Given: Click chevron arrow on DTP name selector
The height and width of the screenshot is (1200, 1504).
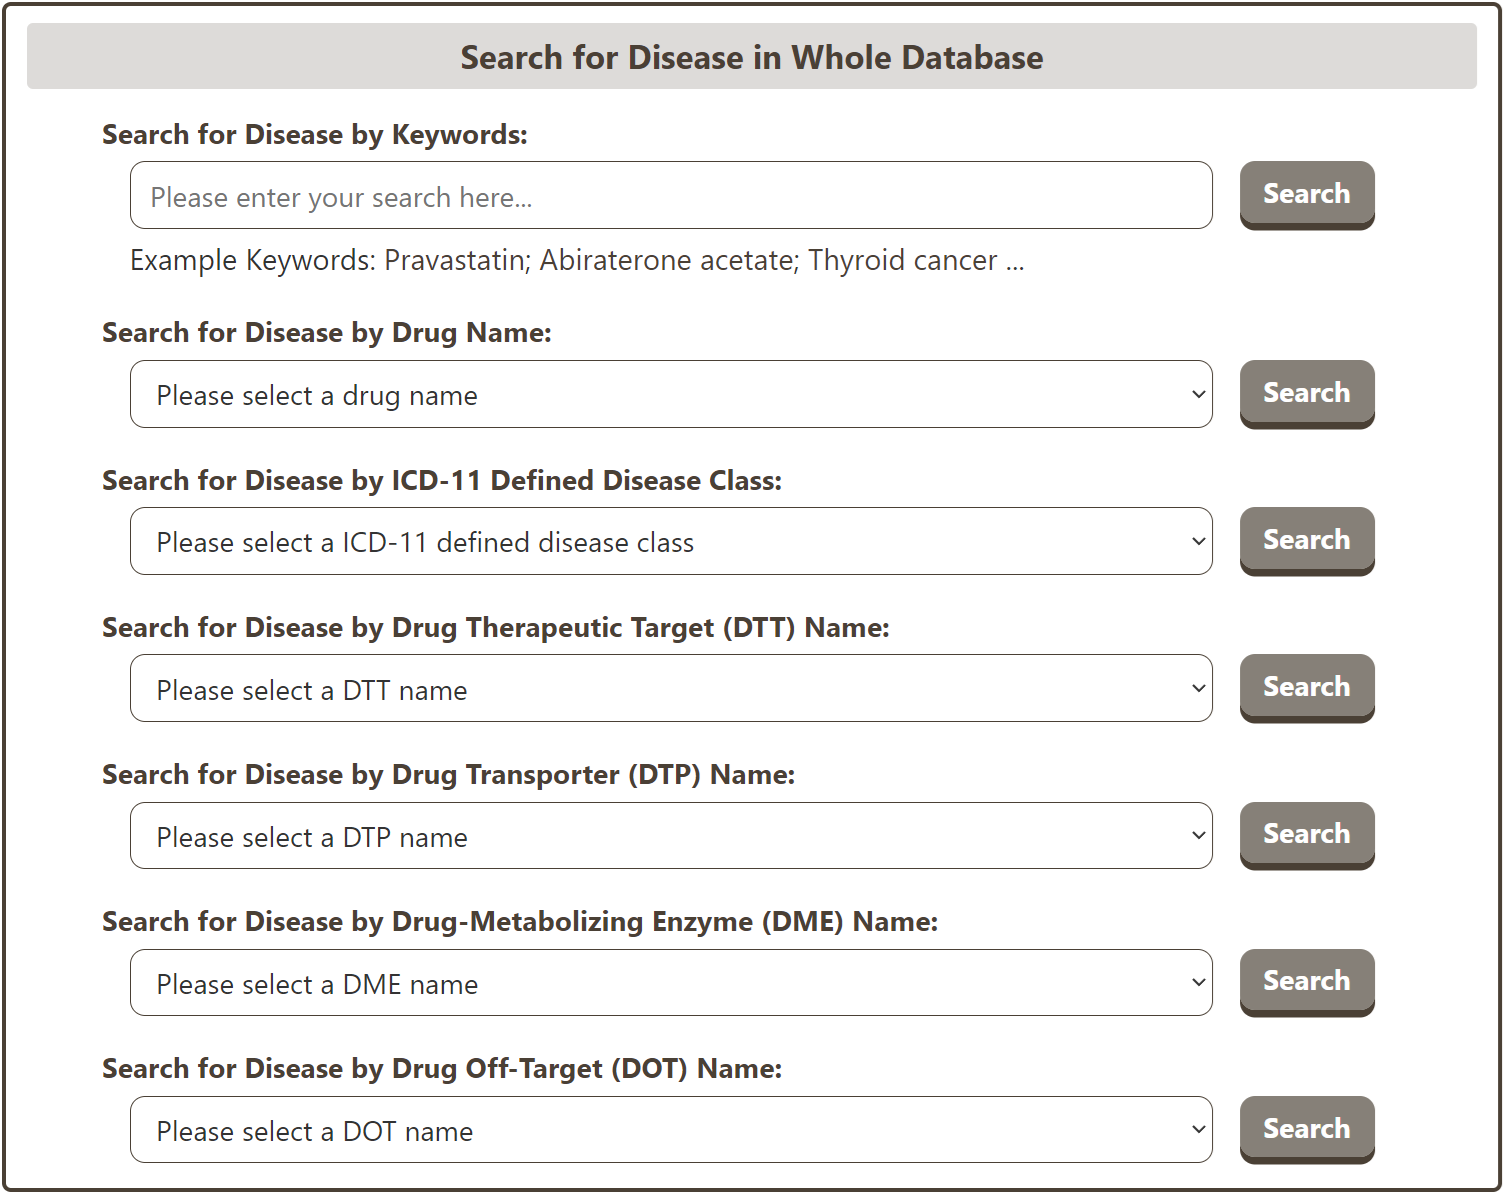Looking at the screenshot, I should point(1198,836).
